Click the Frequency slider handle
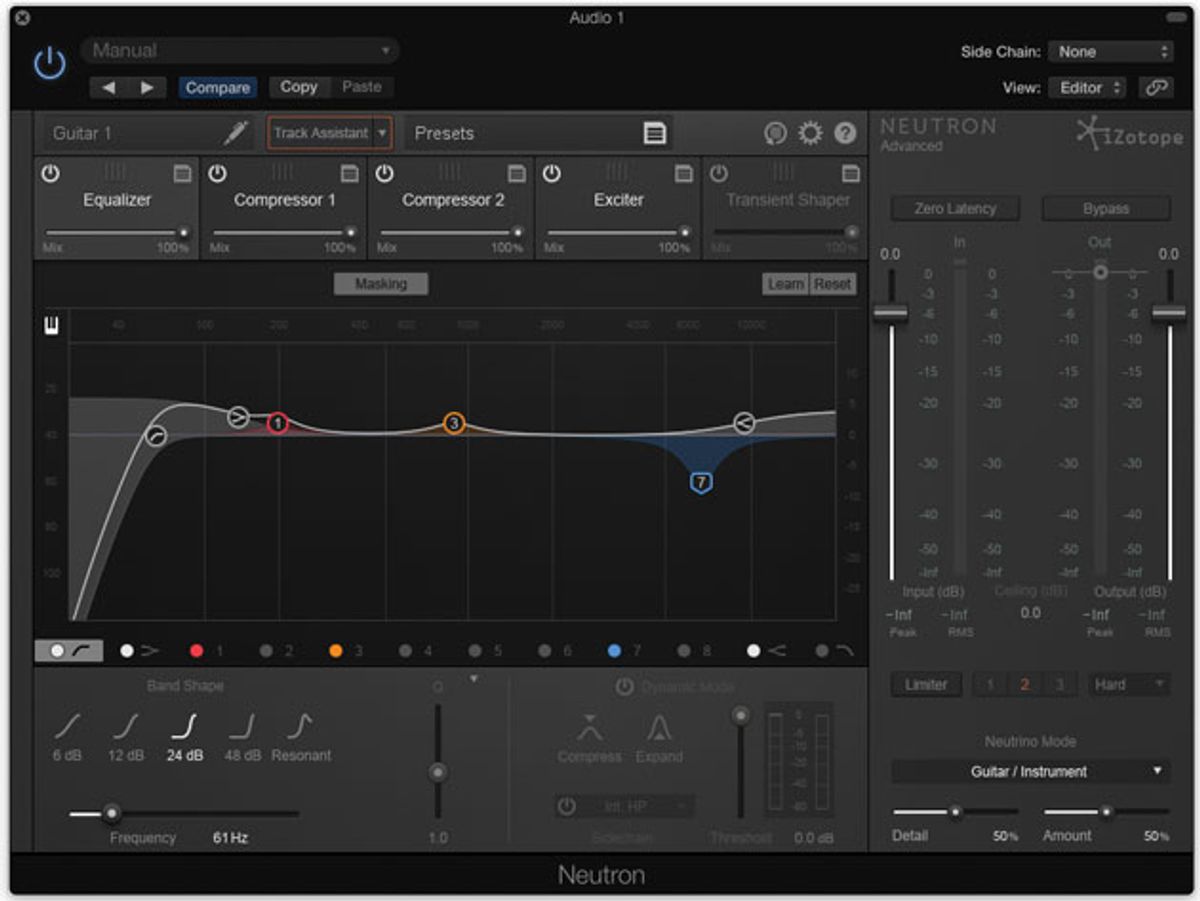The image size is (1200, 901). pyautogui.click(x=112, y=813)
